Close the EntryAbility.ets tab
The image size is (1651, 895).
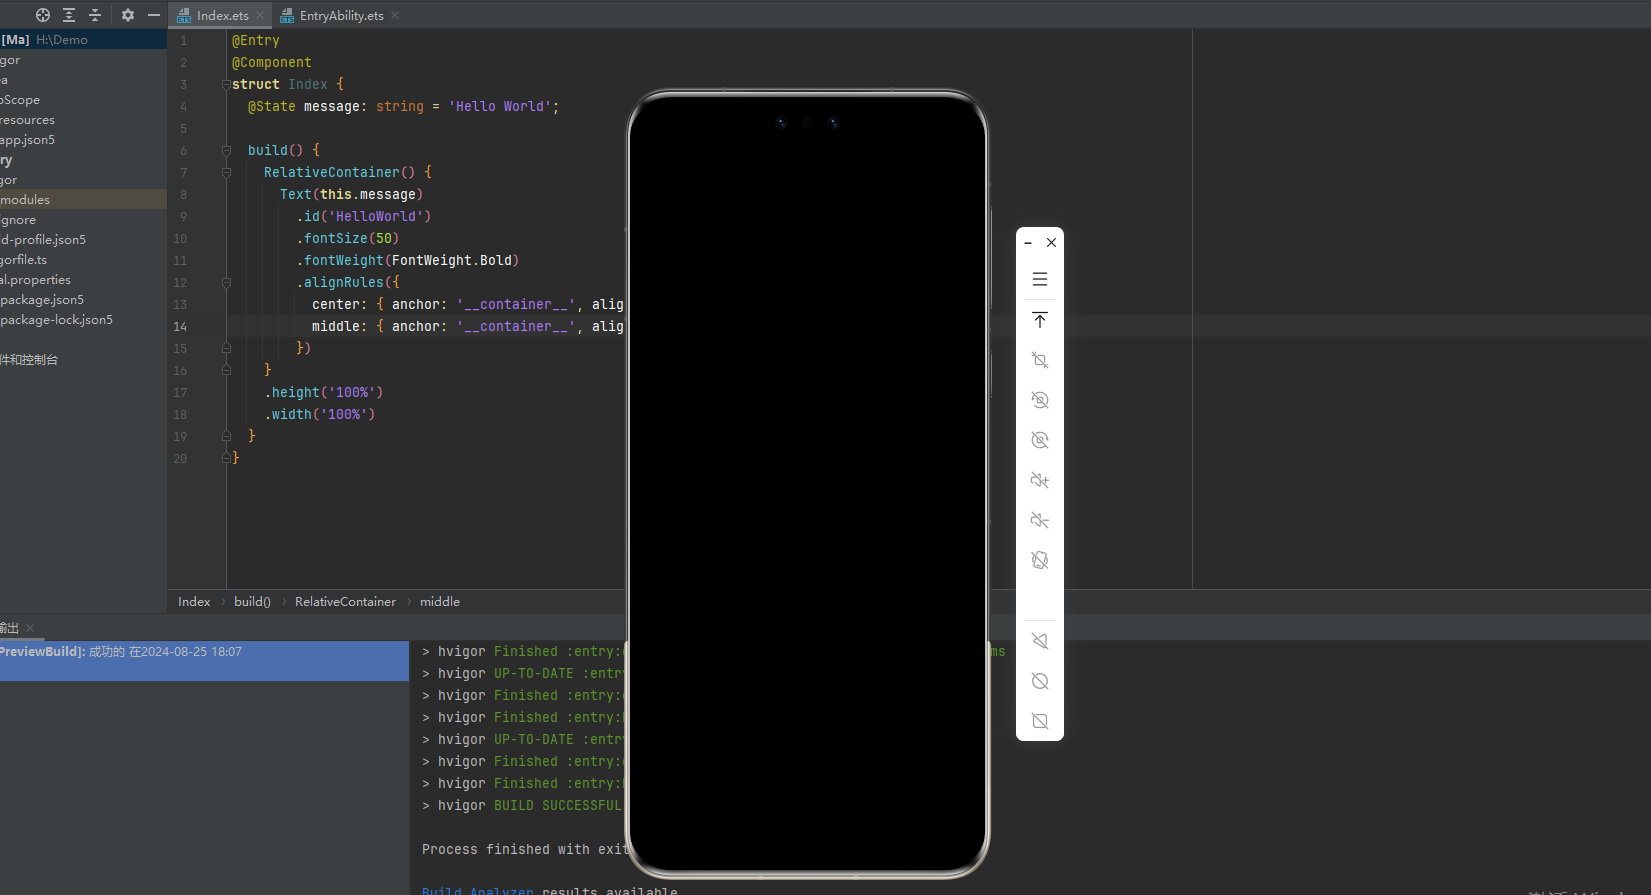click(x=395, y=15)
